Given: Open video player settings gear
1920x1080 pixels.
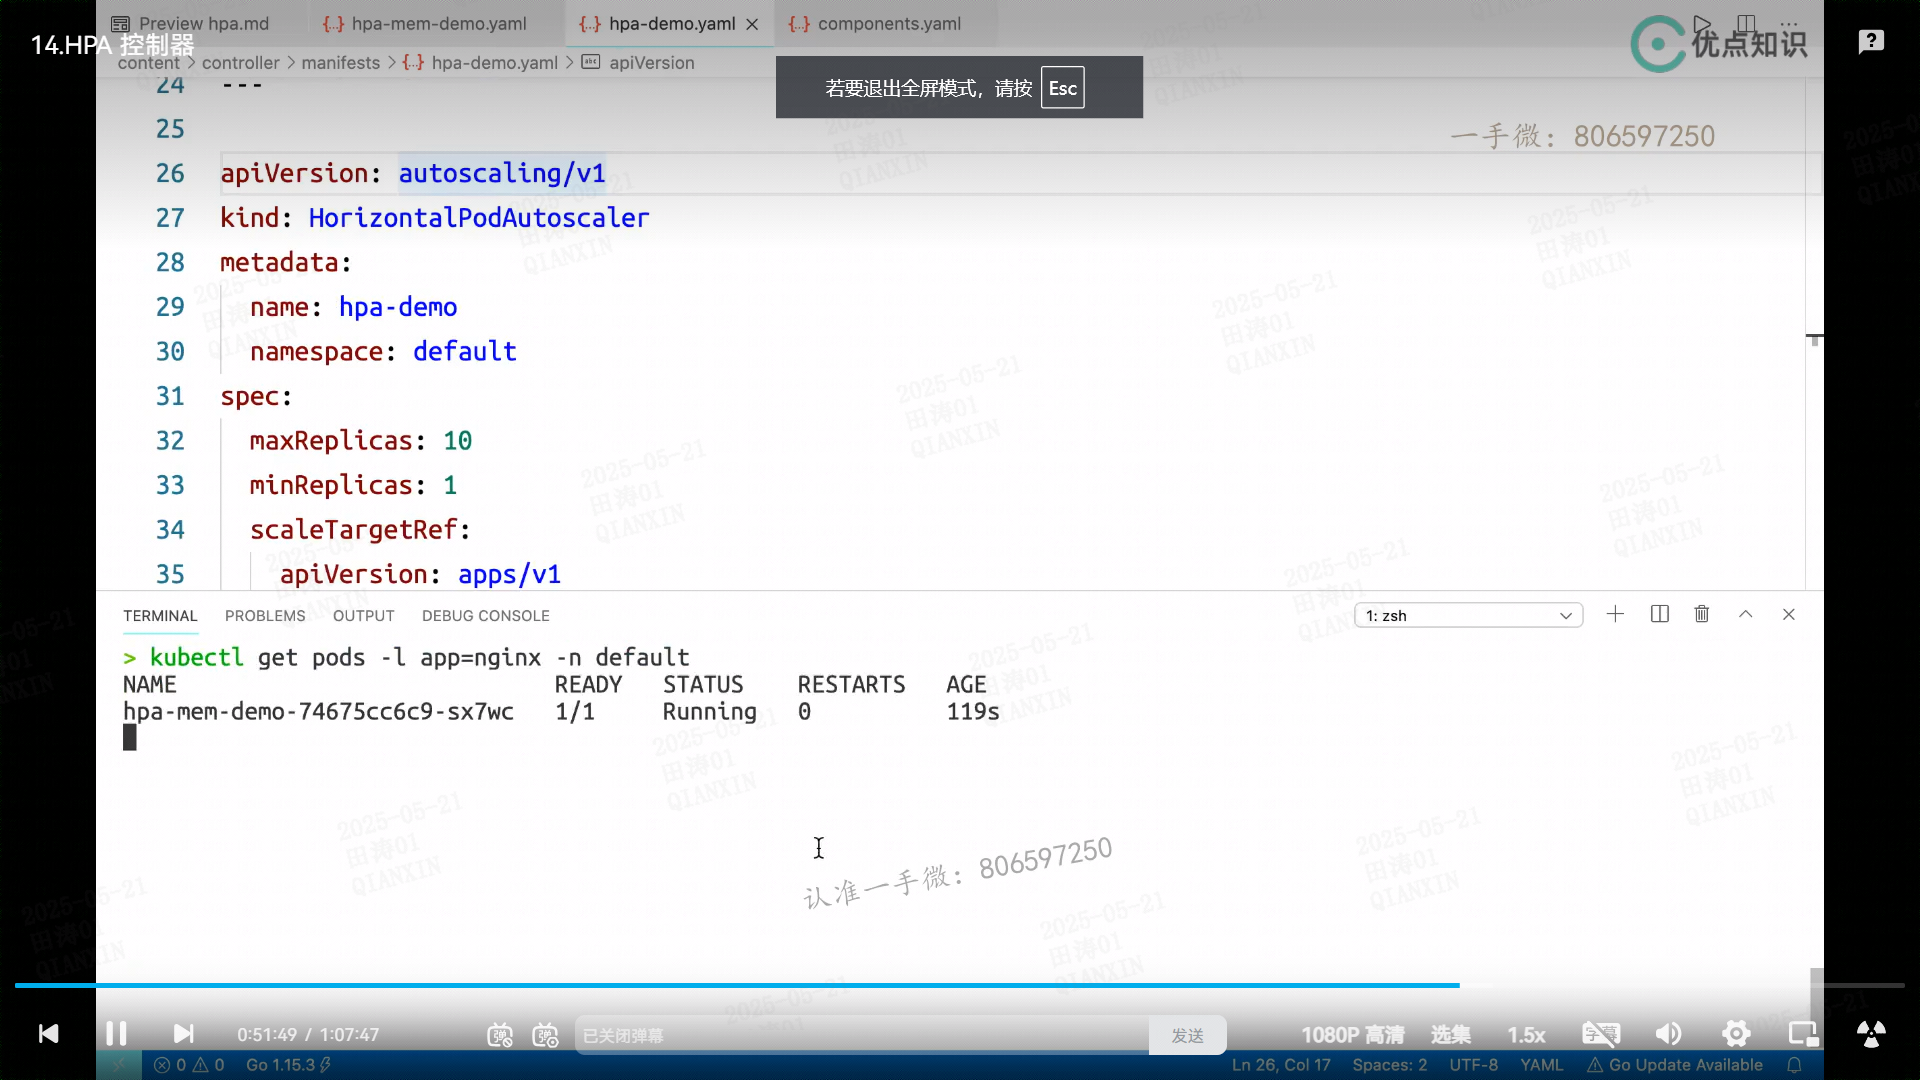Looking at the screenshot, I should tap(1736, 1034).
